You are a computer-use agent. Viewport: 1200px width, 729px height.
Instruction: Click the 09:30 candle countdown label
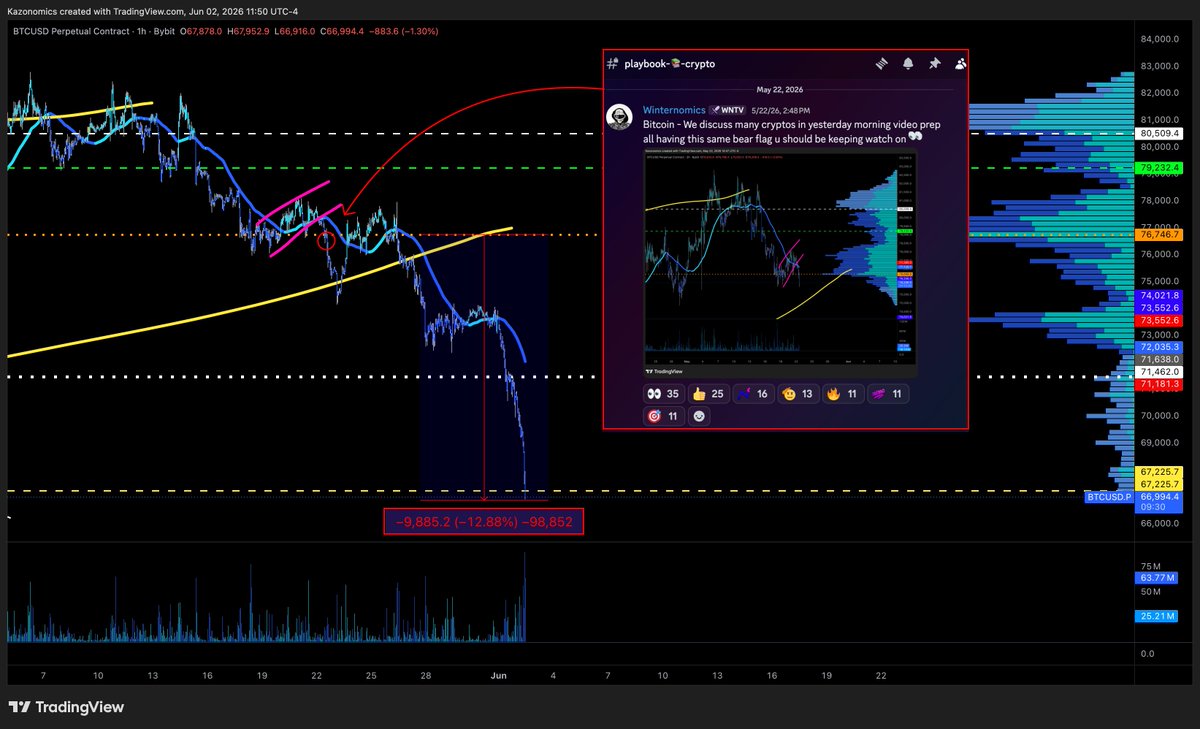[1152, 508]
